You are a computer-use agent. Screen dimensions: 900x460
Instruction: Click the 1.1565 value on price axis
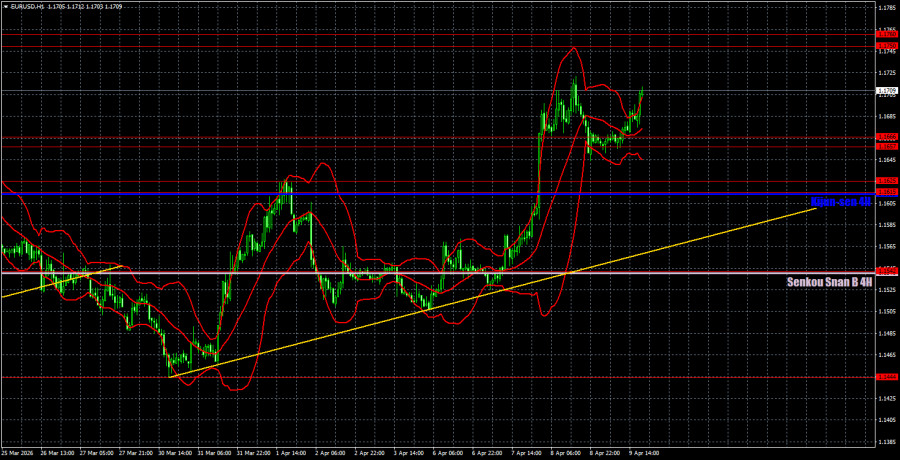click(x=887, y=246)
